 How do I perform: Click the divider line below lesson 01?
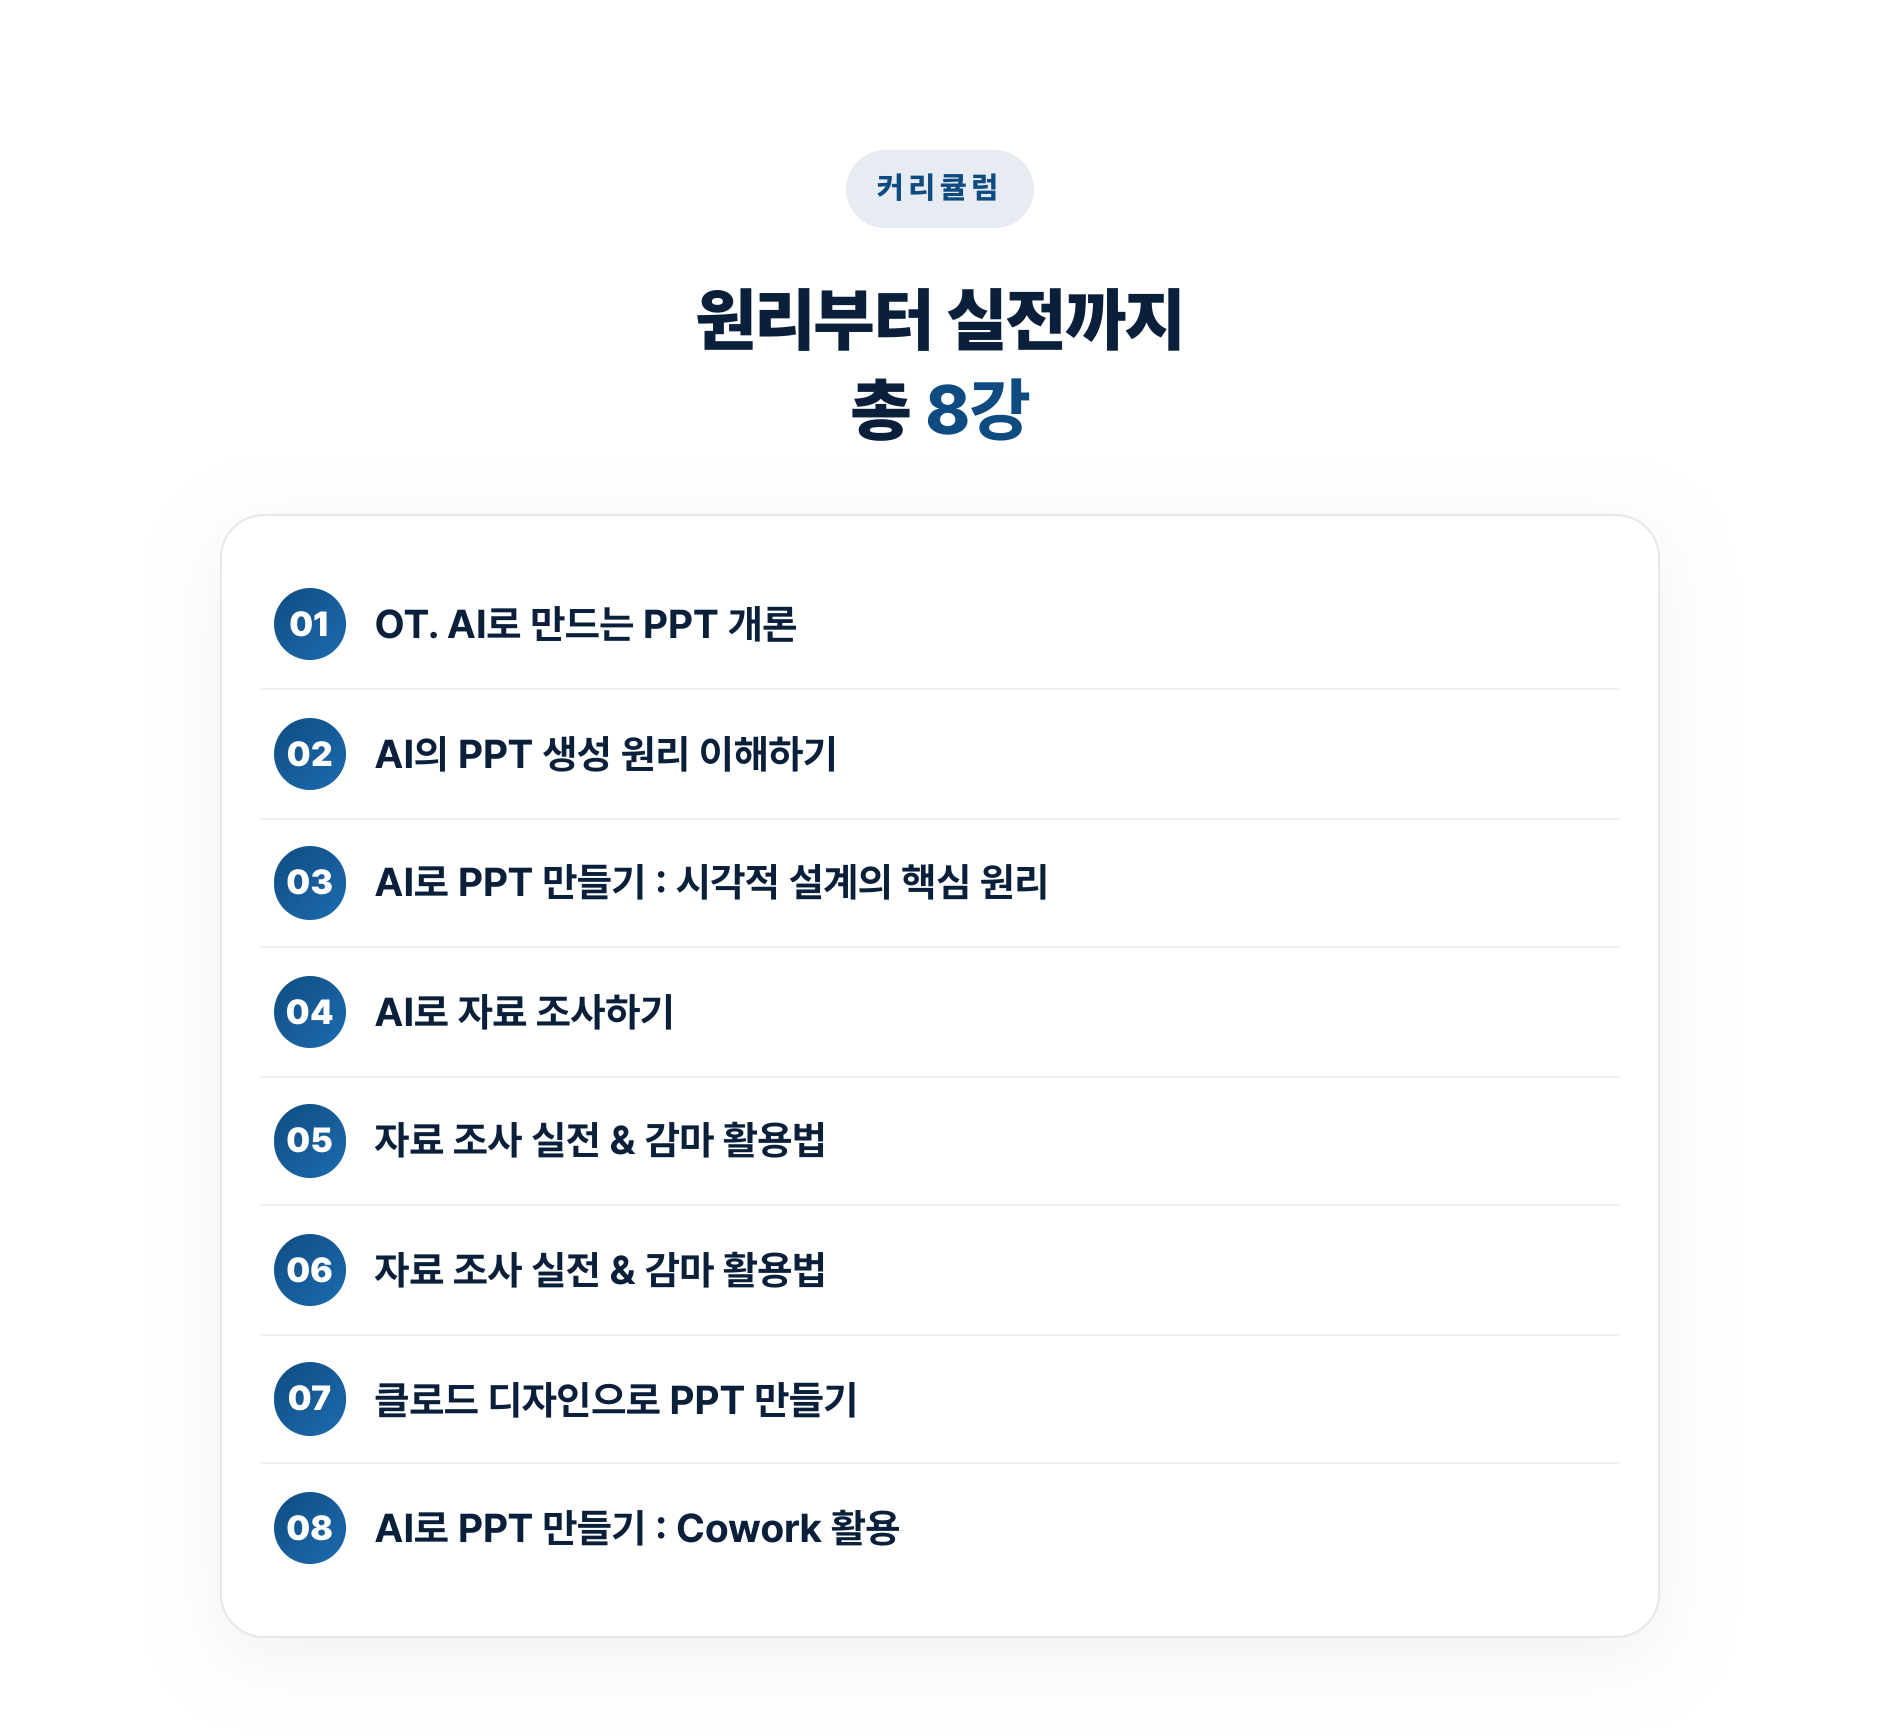tap(940, 689)
